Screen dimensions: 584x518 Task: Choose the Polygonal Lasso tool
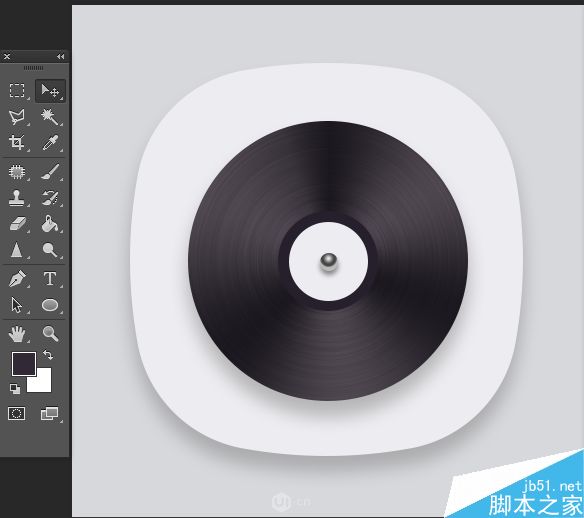coord(17,117)
